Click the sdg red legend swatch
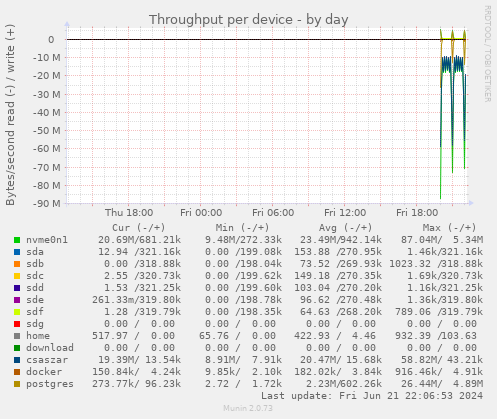Screen dimensions: 497x419 17,324
